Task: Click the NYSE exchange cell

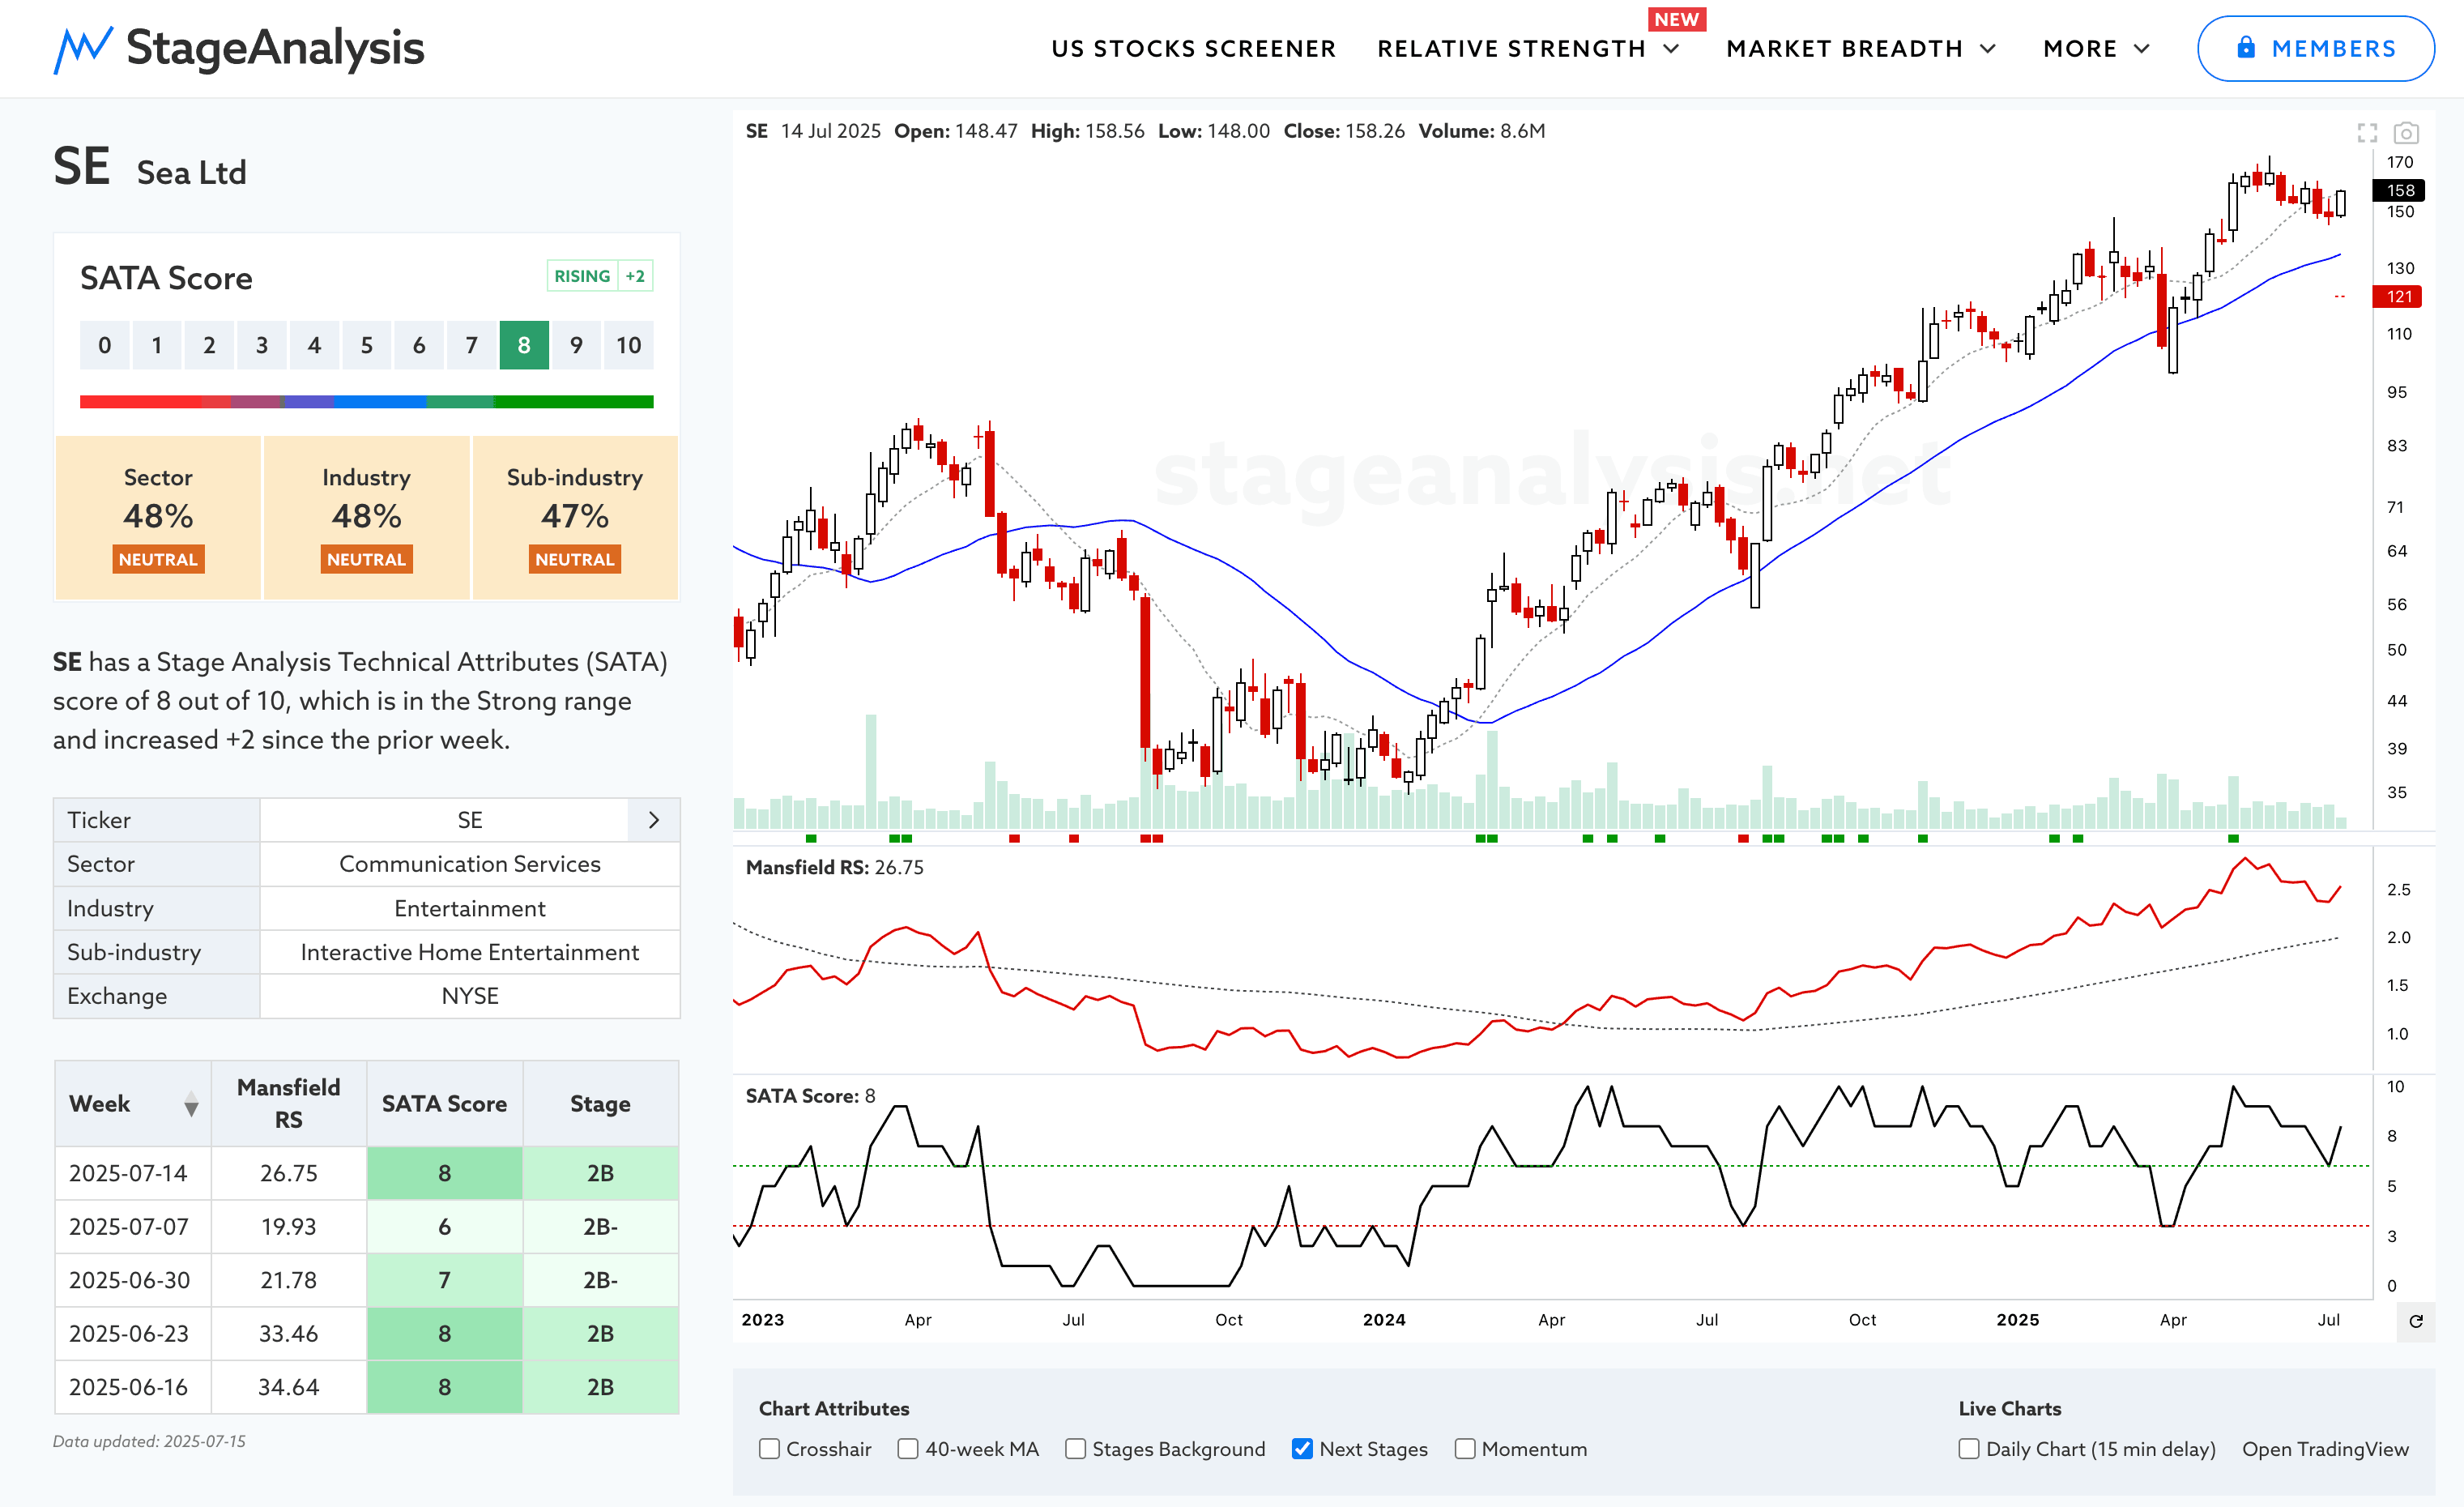Action: click(x=470, y=996)
